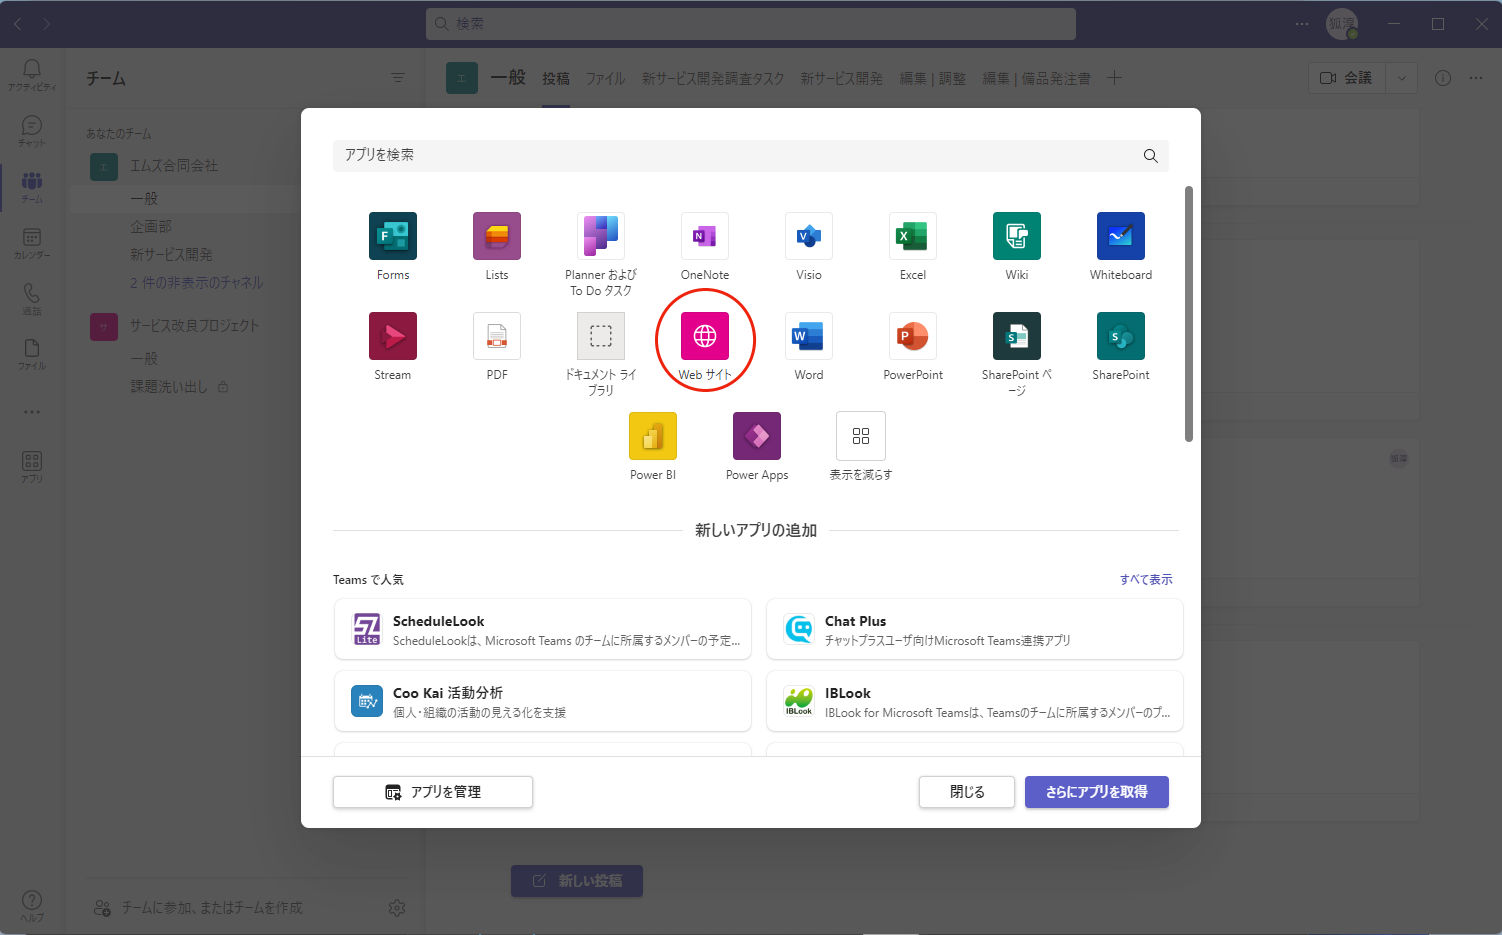Open Calendar in the left rail
The width and height of the screenshot is (1502, 935).
(x=32, y=243)
